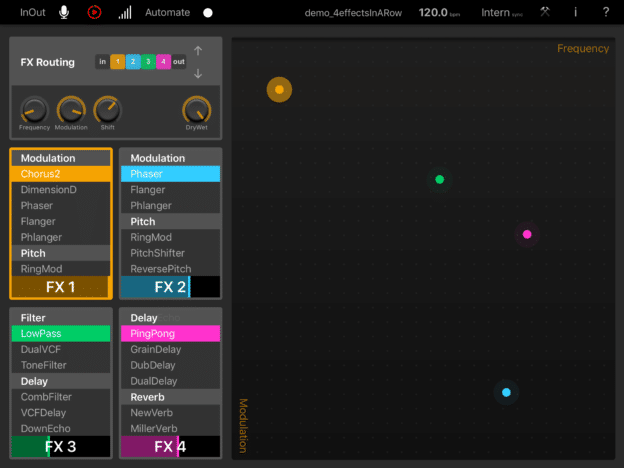Image resolution: width=624 pixels, height=468 pixels.
Task: Open the signal level bars icon
Action: pyautogui.click(x=125, y=12)
